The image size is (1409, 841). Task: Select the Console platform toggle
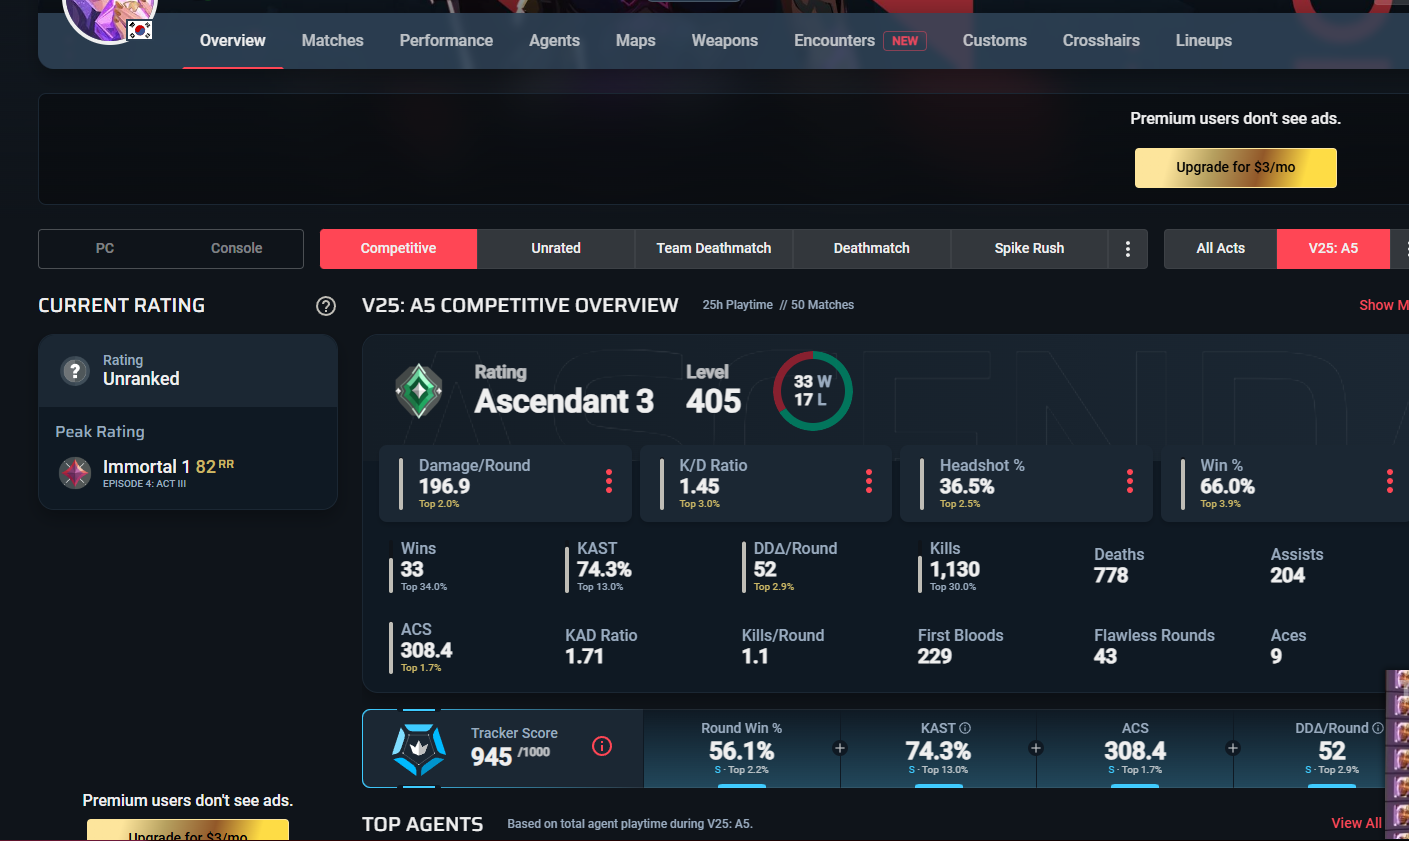[x=237, y=249]
